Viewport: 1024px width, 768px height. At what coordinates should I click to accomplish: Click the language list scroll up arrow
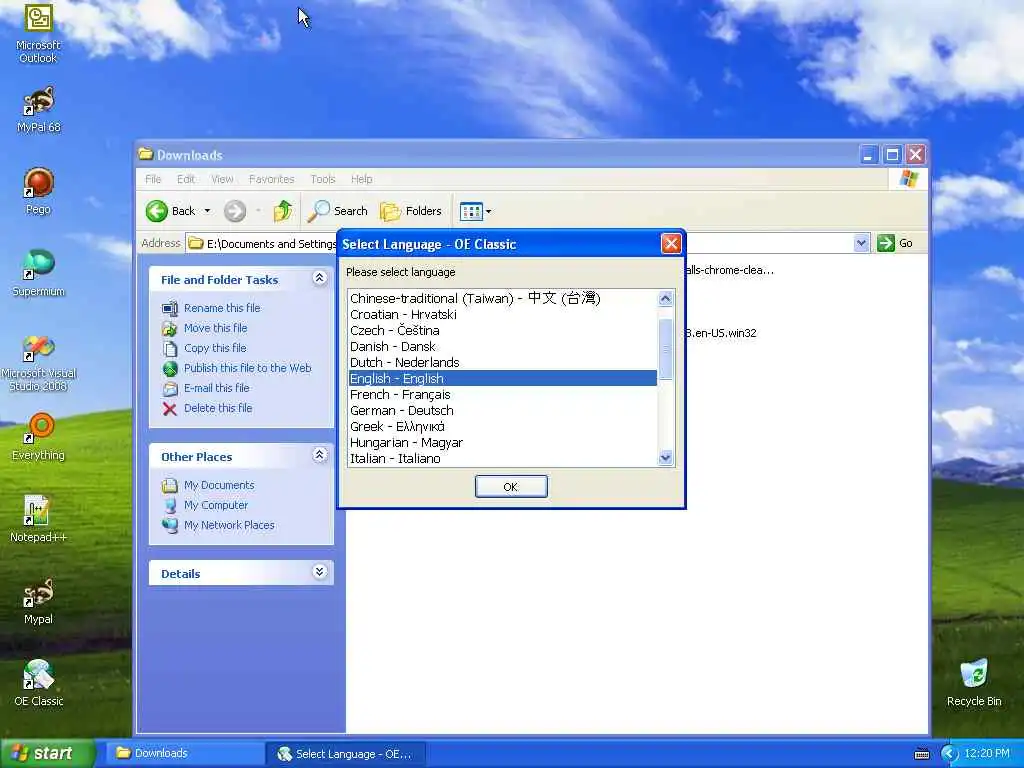665,298
